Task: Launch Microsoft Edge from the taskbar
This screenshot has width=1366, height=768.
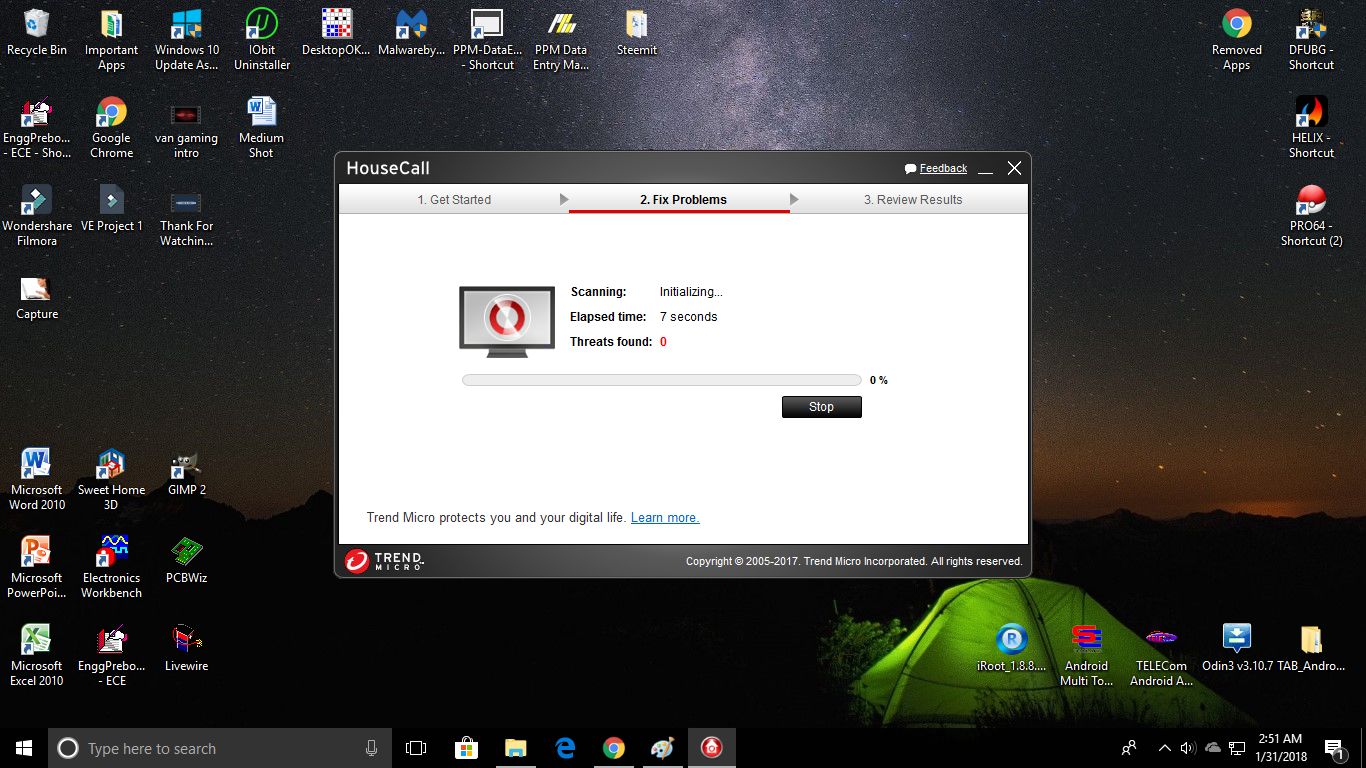Action: click(x=564, y=748)
